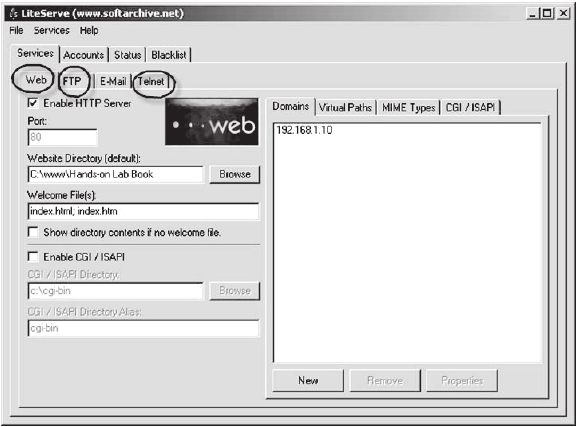
Task: Switch to the Status tab
Action: tap(127, 55)
